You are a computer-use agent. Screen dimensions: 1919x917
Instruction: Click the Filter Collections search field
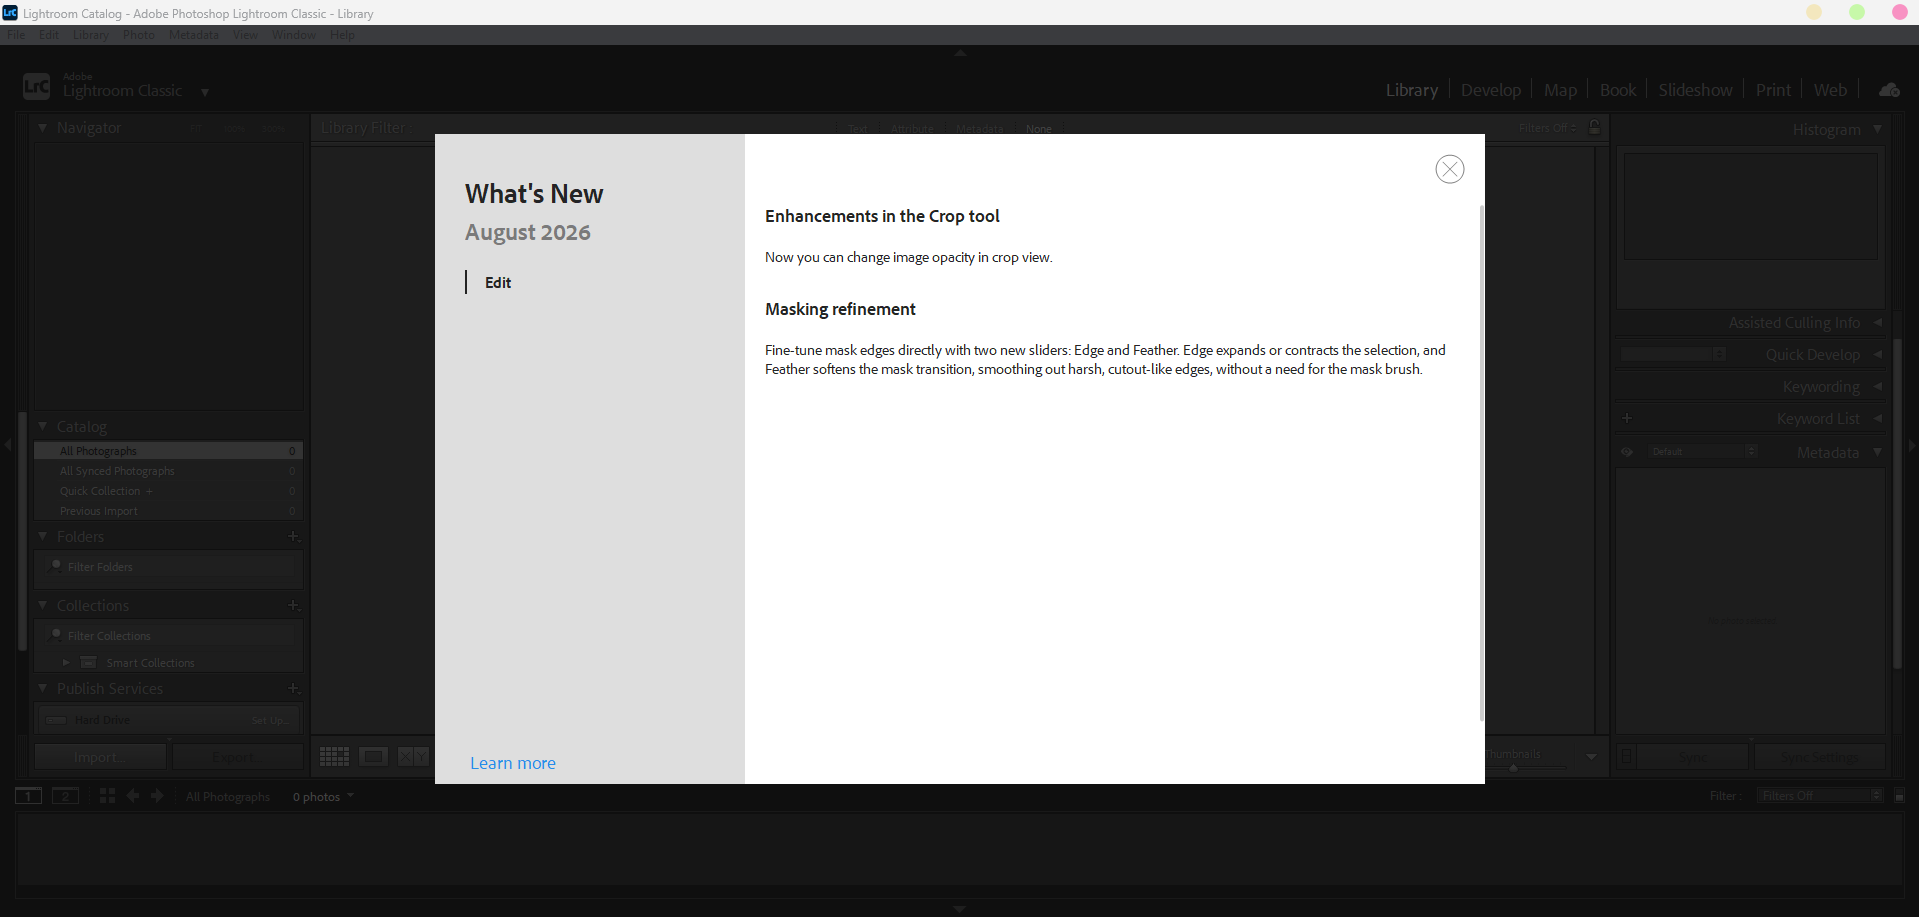tap(168, 636)
